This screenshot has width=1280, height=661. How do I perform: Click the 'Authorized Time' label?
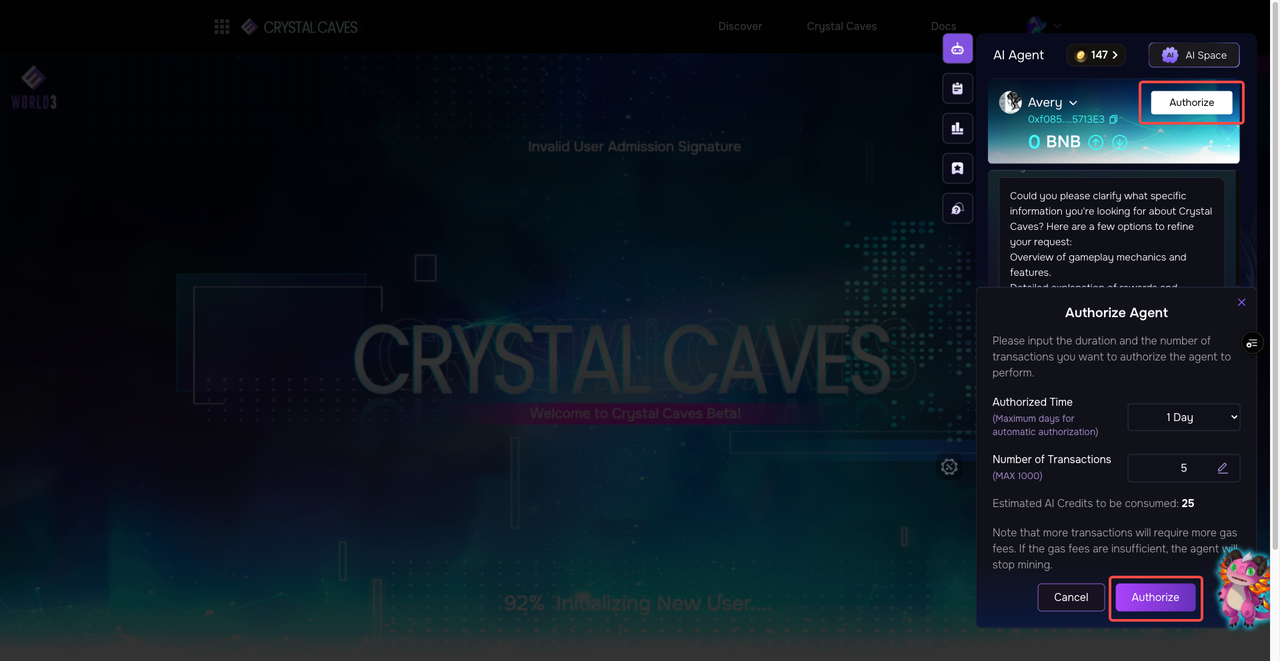coord(1032,402)
